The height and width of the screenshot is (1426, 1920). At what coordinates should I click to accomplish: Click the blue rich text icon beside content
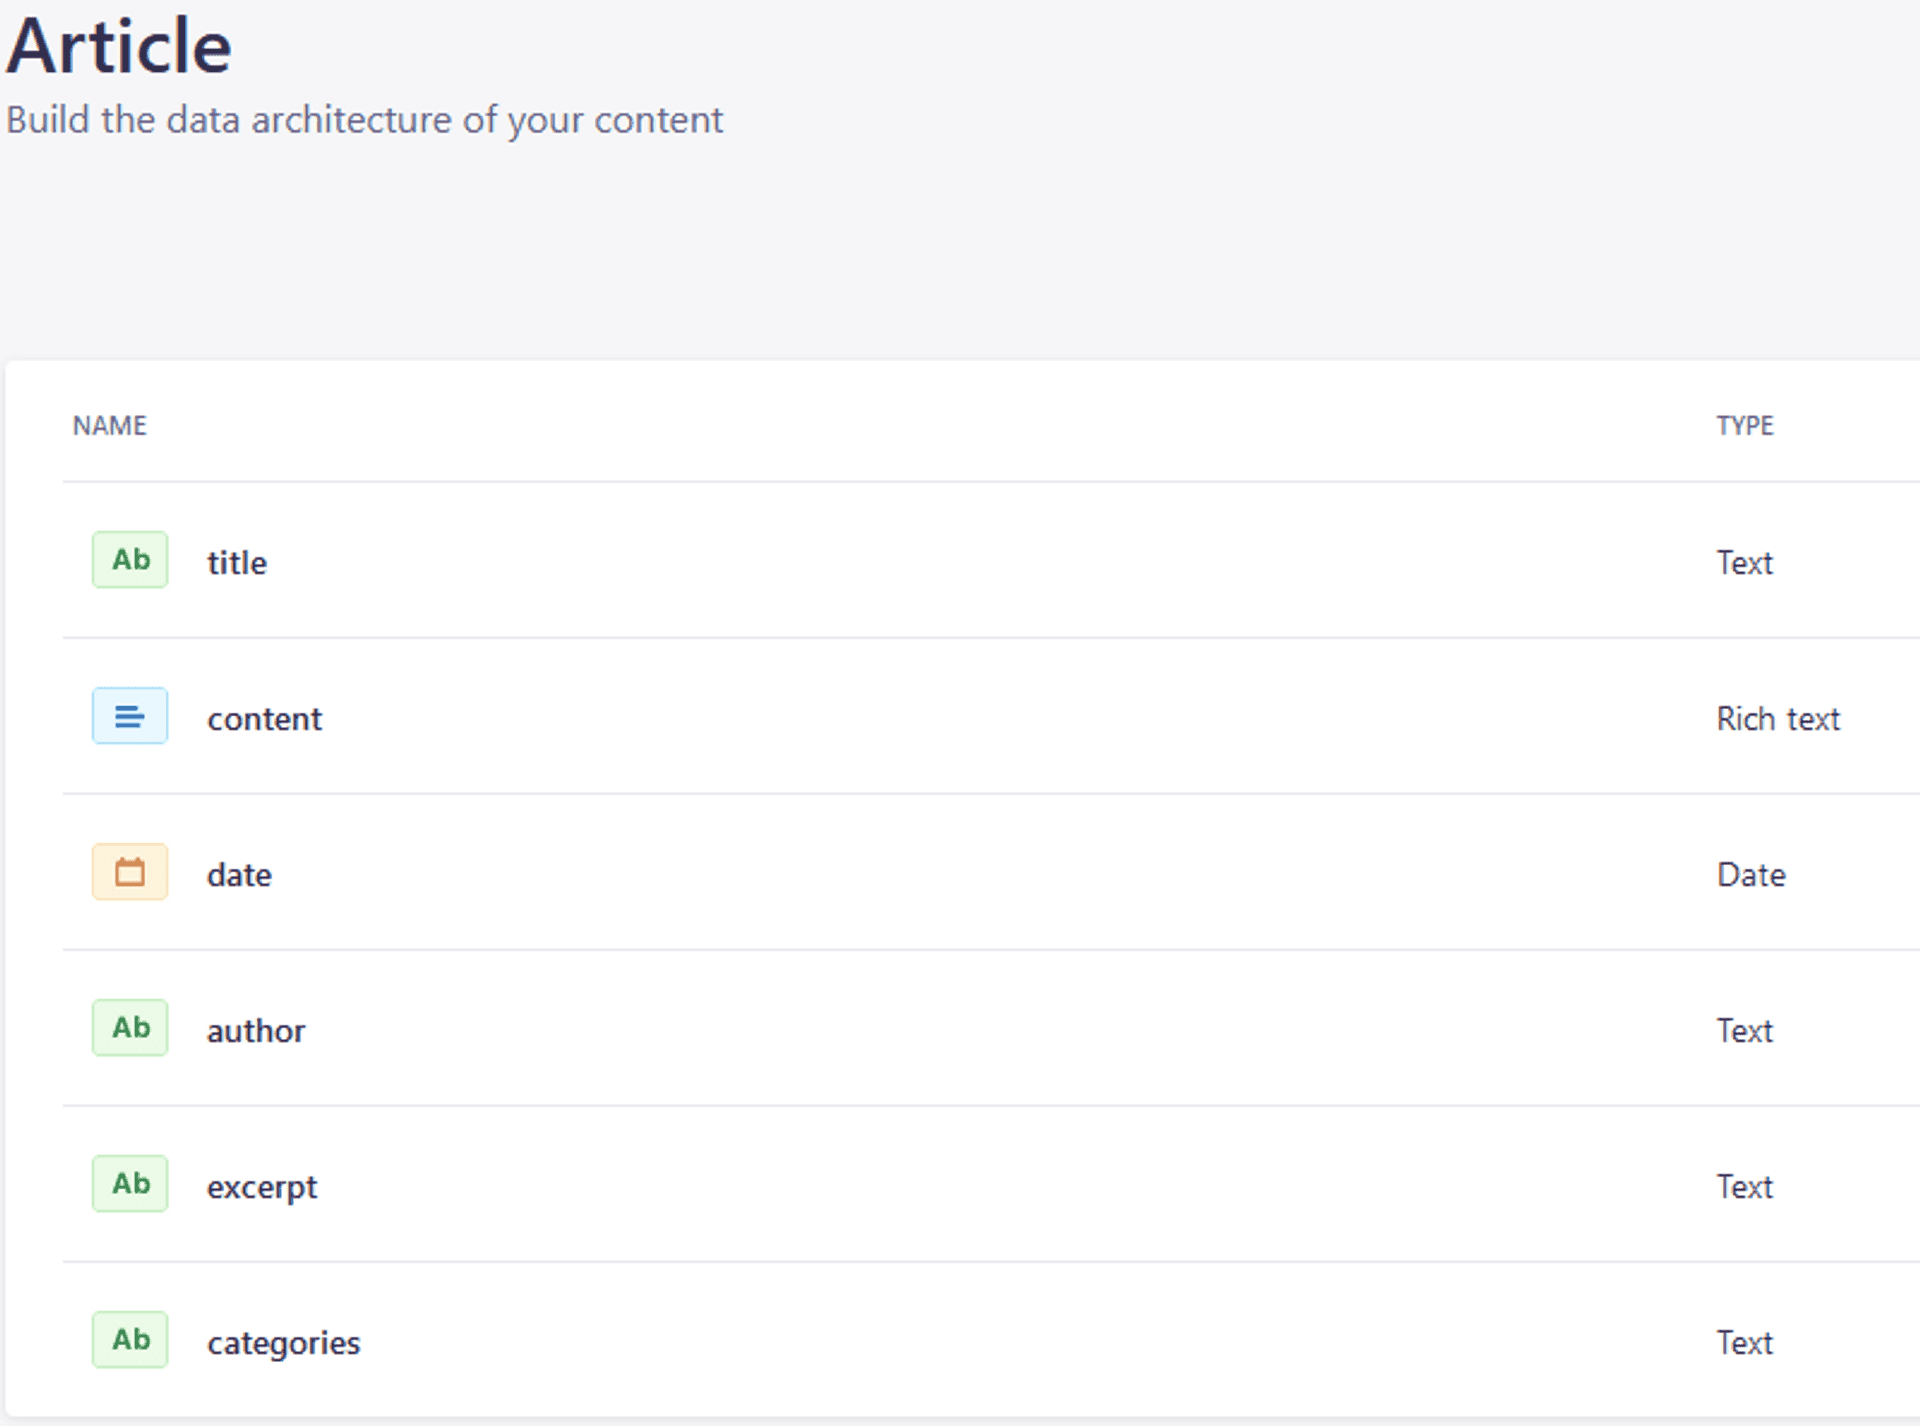point(130,716)
